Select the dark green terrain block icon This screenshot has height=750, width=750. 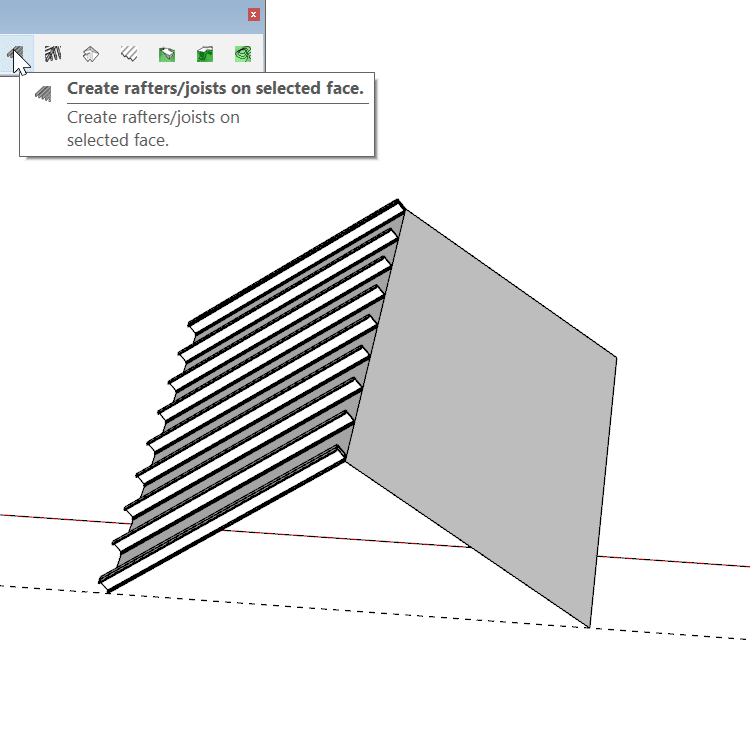(x=205, y=54)
